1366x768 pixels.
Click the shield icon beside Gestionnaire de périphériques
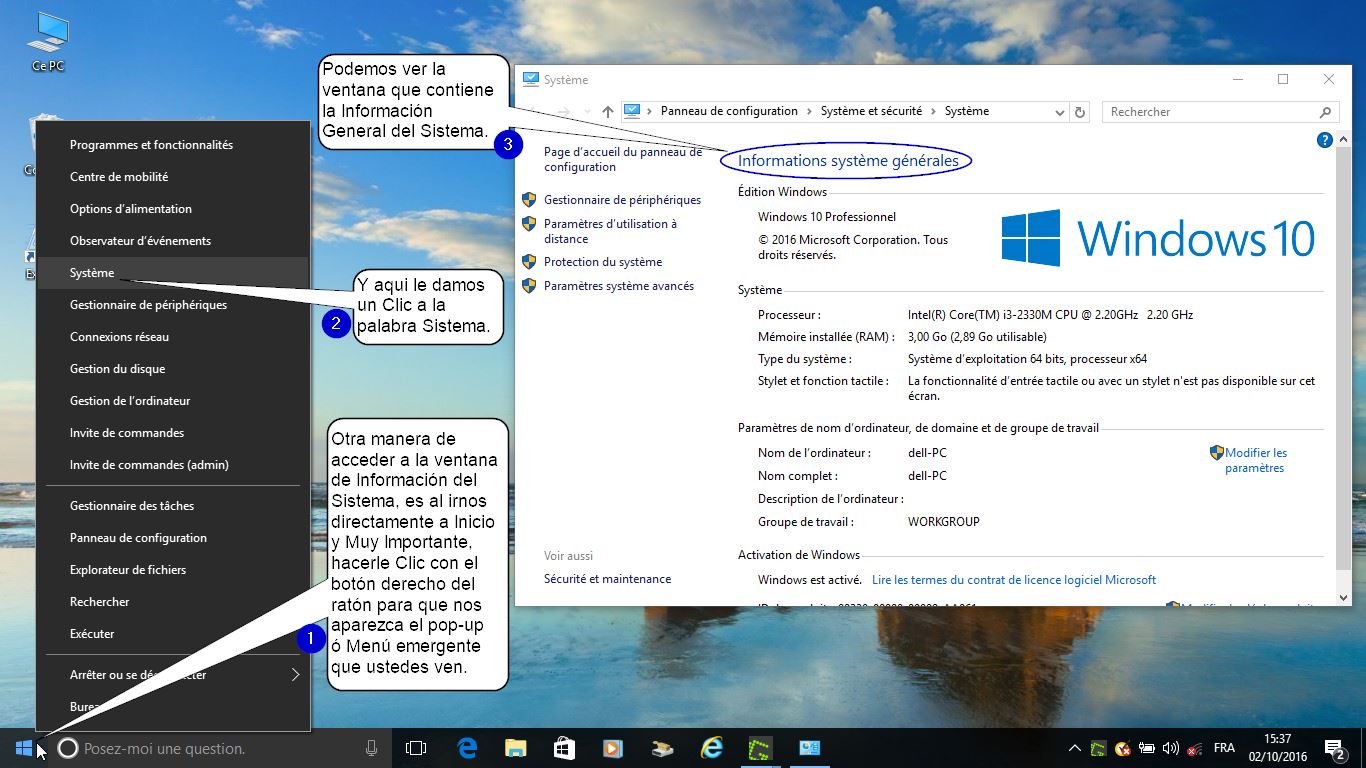(529, 200)
